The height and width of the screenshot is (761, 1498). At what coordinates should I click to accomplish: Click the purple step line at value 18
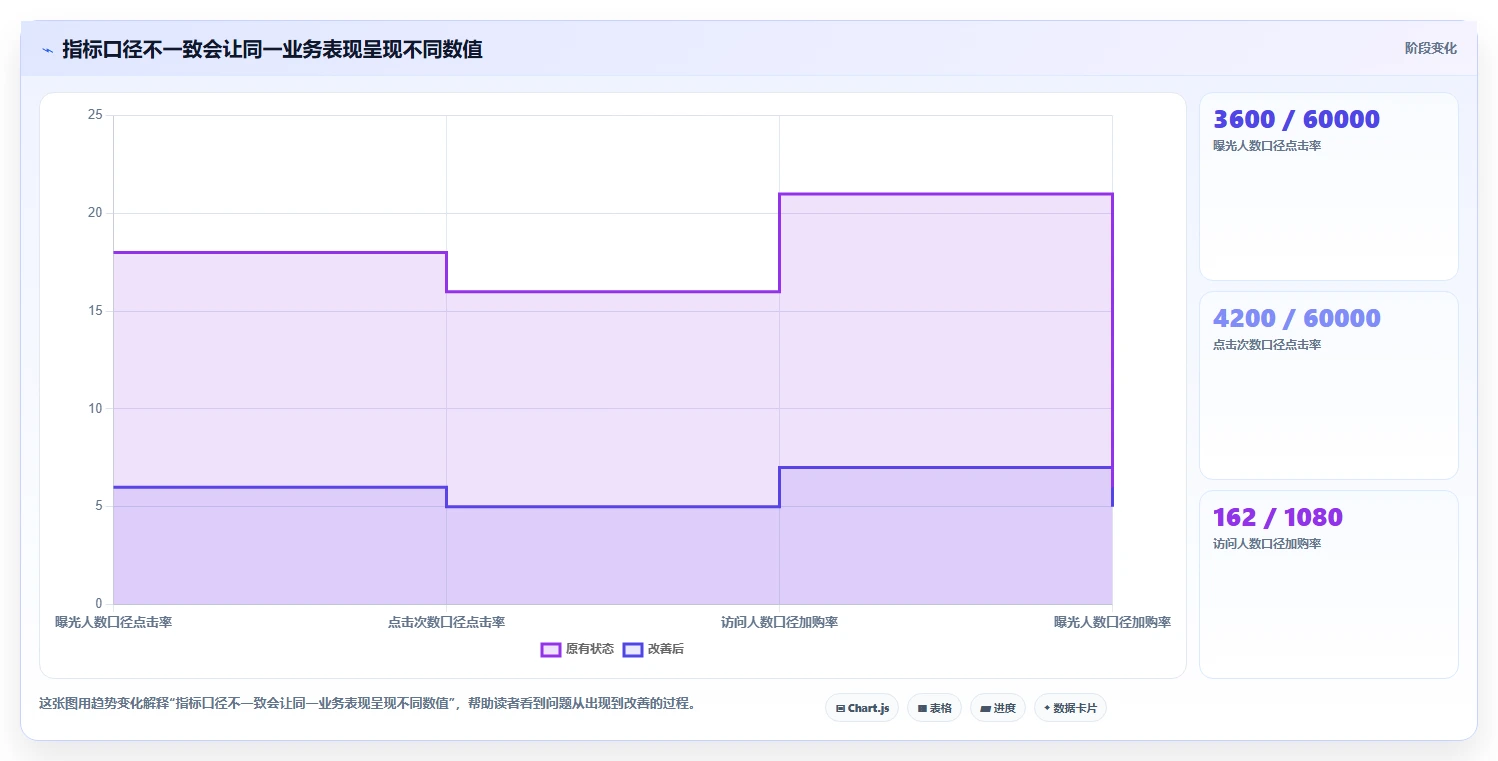[280, 252]
